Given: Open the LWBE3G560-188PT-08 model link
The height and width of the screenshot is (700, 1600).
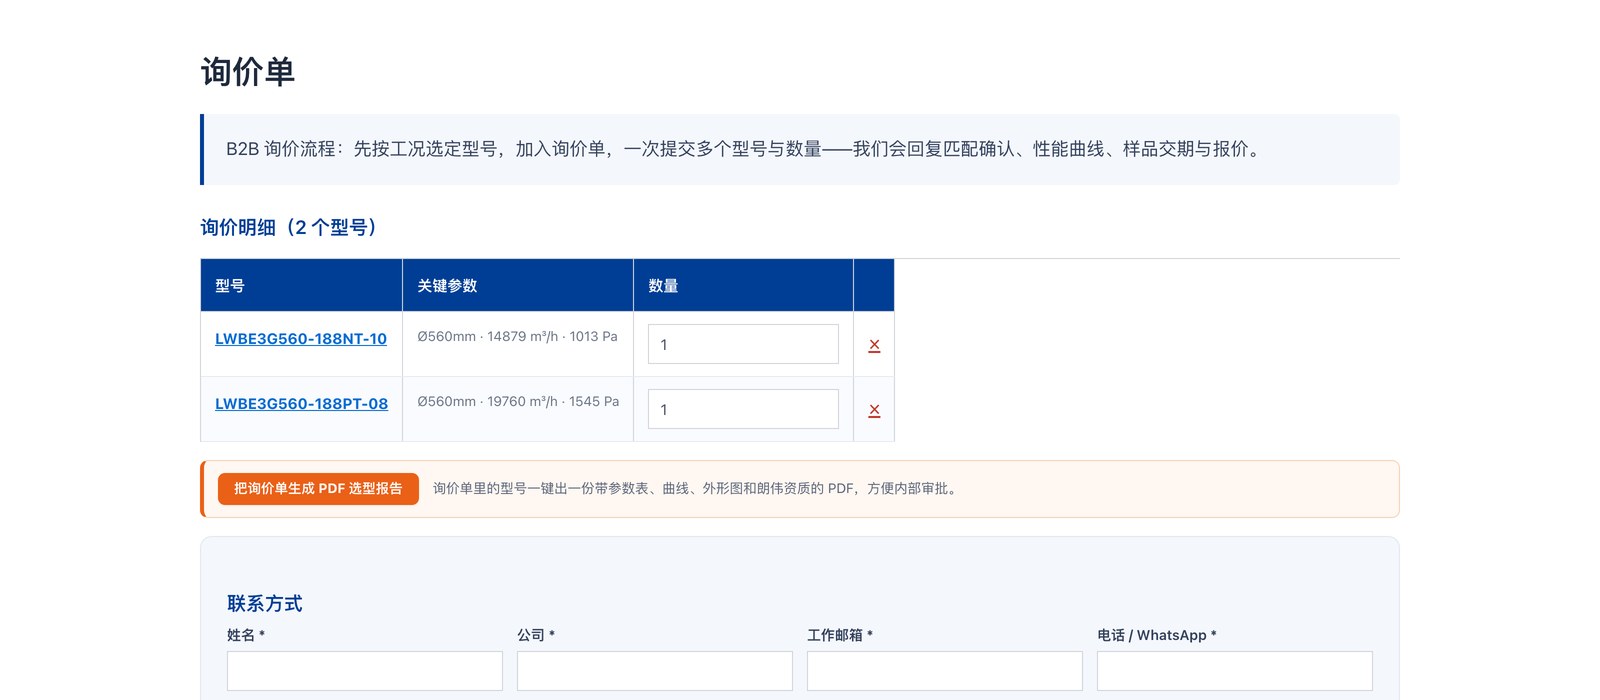Looking at the screenshot, I should pos(301,404).
